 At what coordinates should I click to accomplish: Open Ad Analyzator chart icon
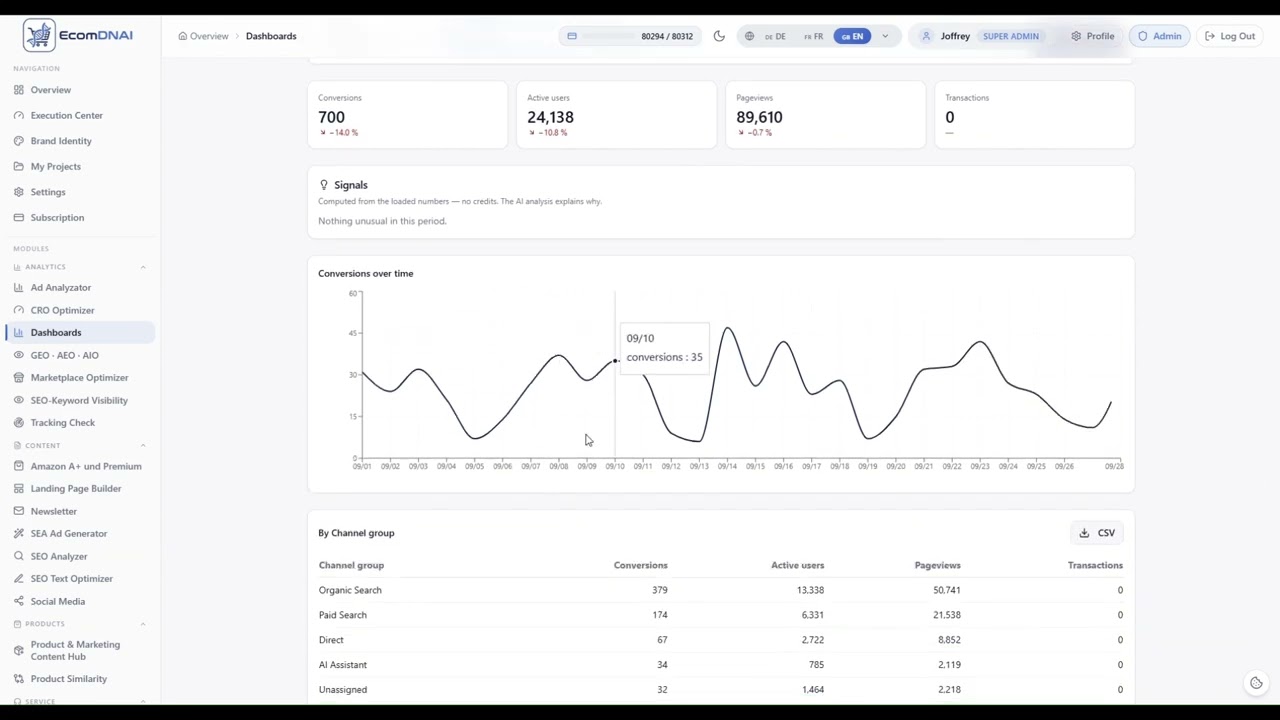tap(19, 287)
